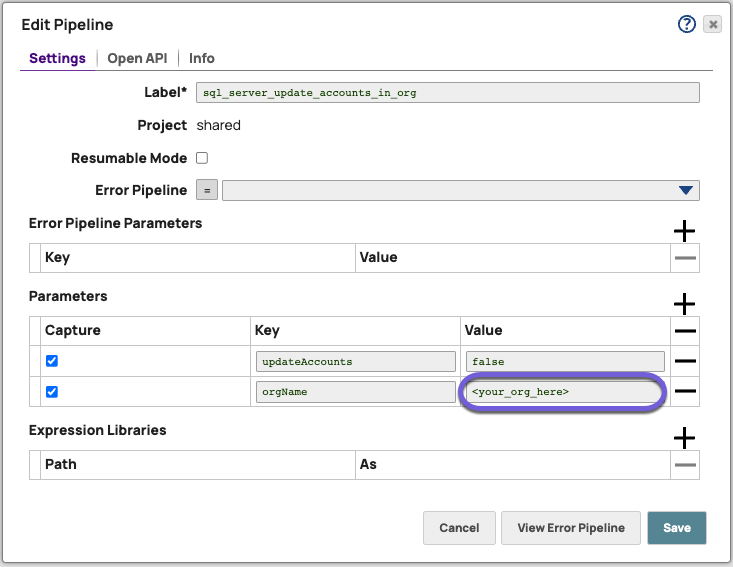Switch to the Open API tab
733x567 pixels.
(137, 58)
